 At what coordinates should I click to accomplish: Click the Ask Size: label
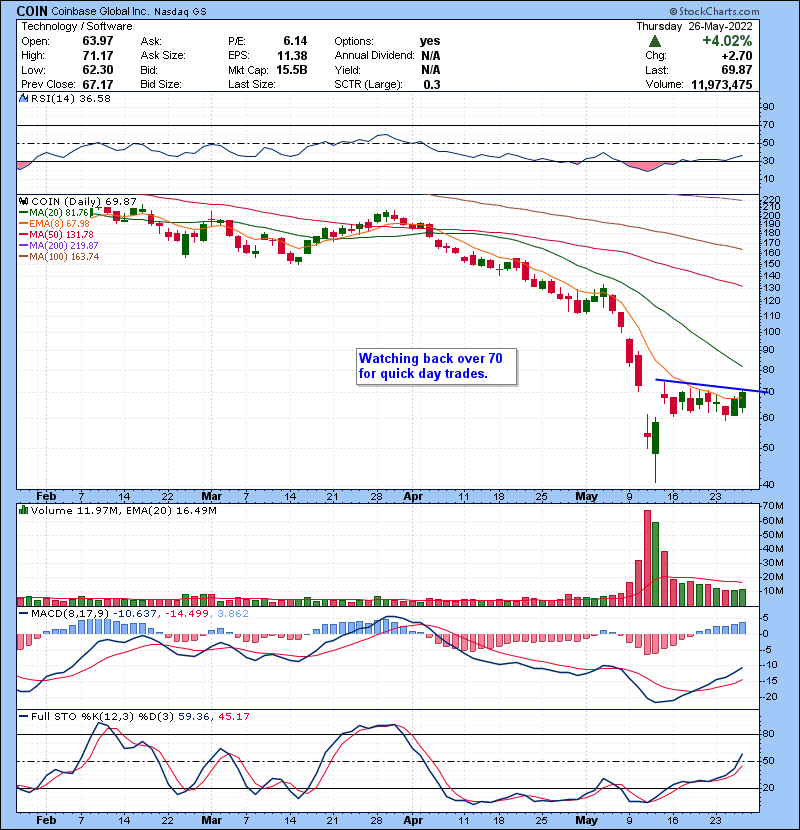[x=163, y=55]
